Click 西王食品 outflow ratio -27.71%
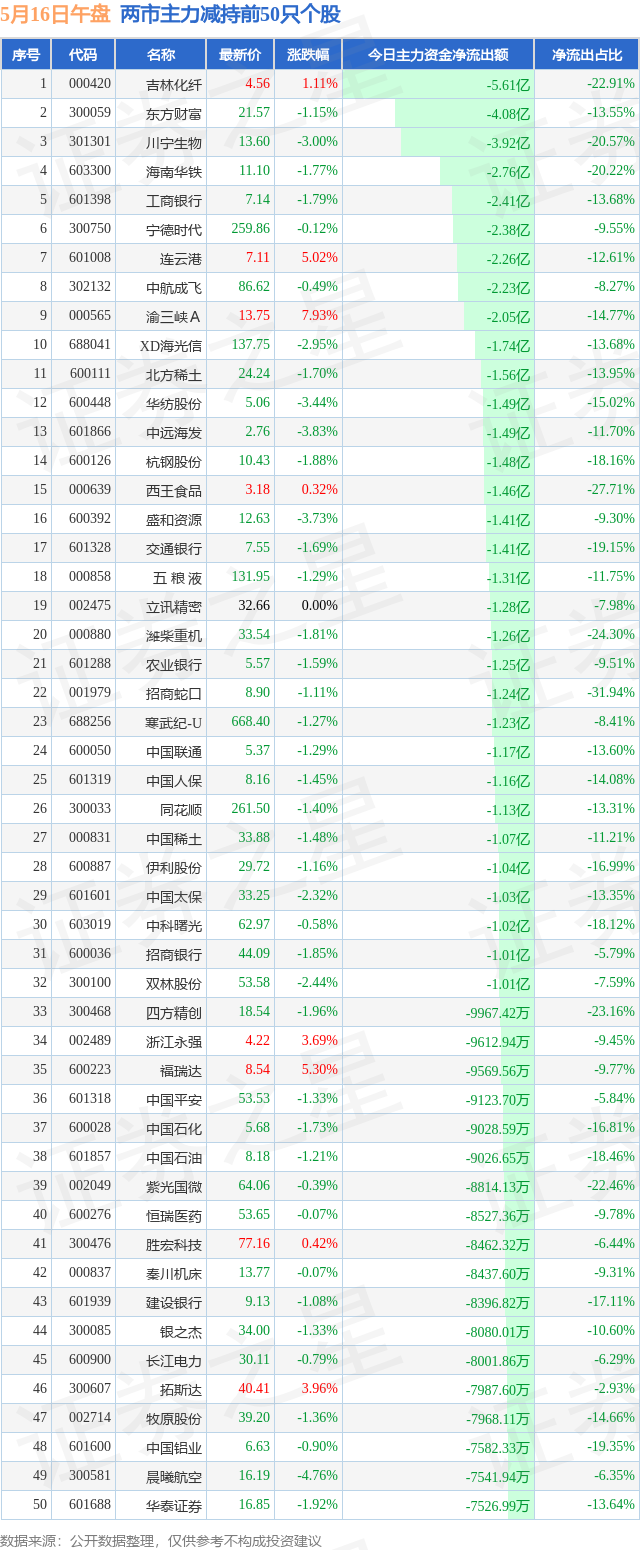 tap(611, 490)
